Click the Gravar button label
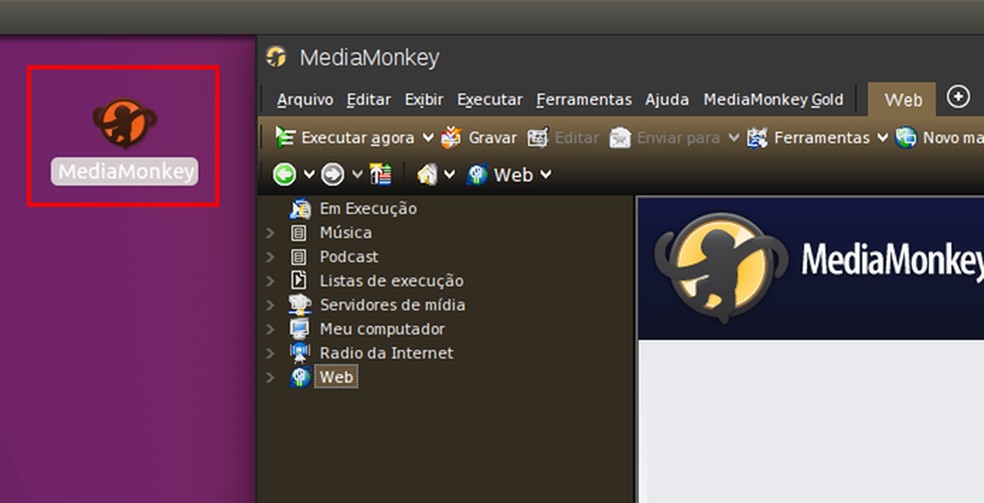Screen dimensions: 984x503 (x=493, y=138)
